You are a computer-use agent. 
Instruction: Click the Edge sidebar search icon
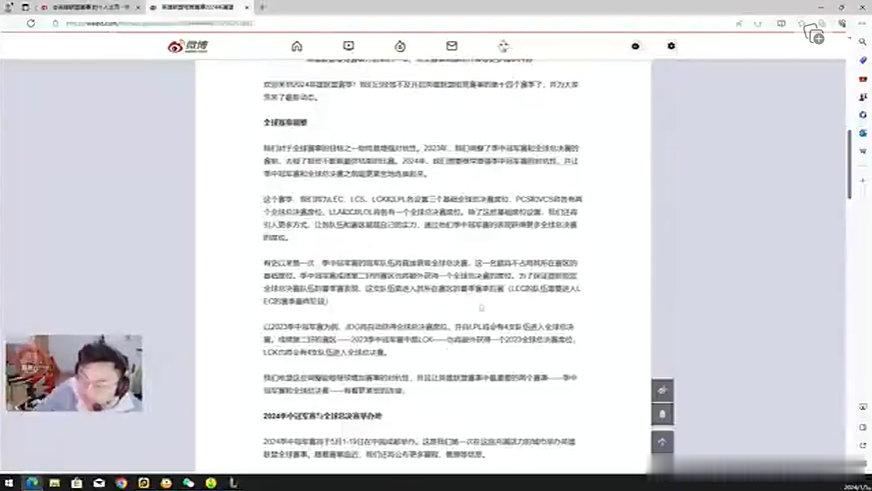click(863, 42)
